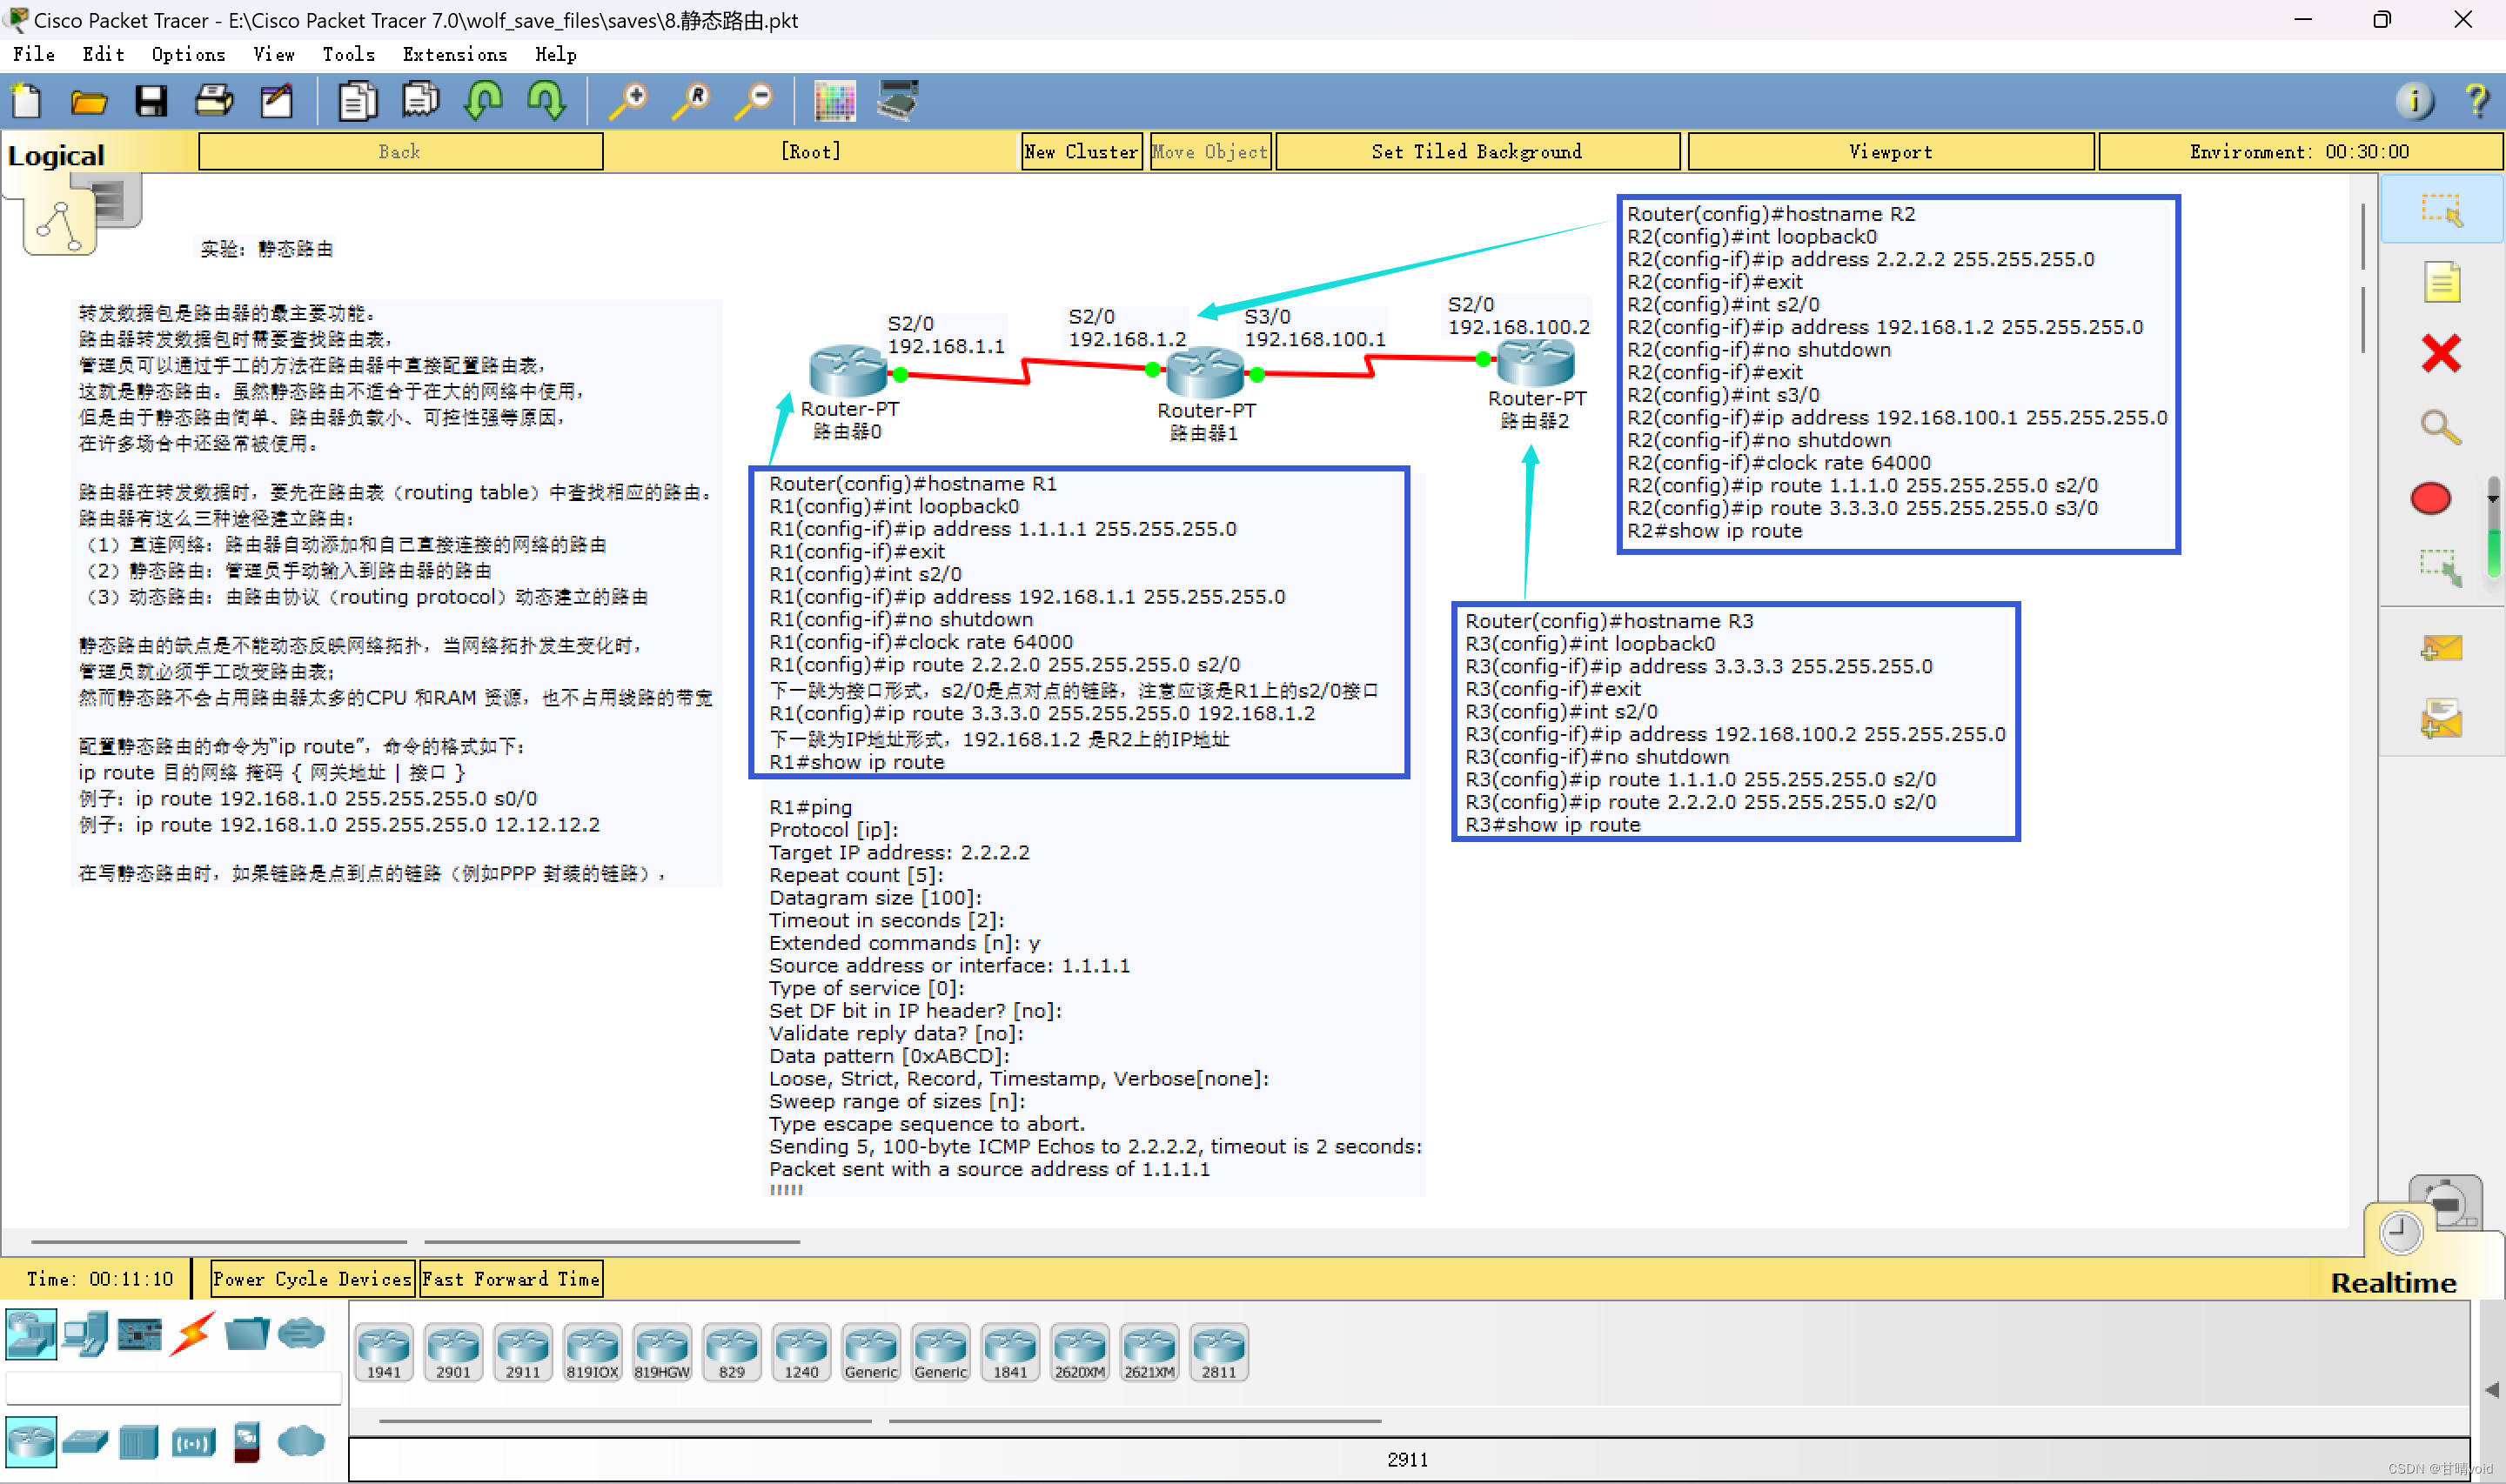Create a new file via toolbar icon

pos(27,101)
